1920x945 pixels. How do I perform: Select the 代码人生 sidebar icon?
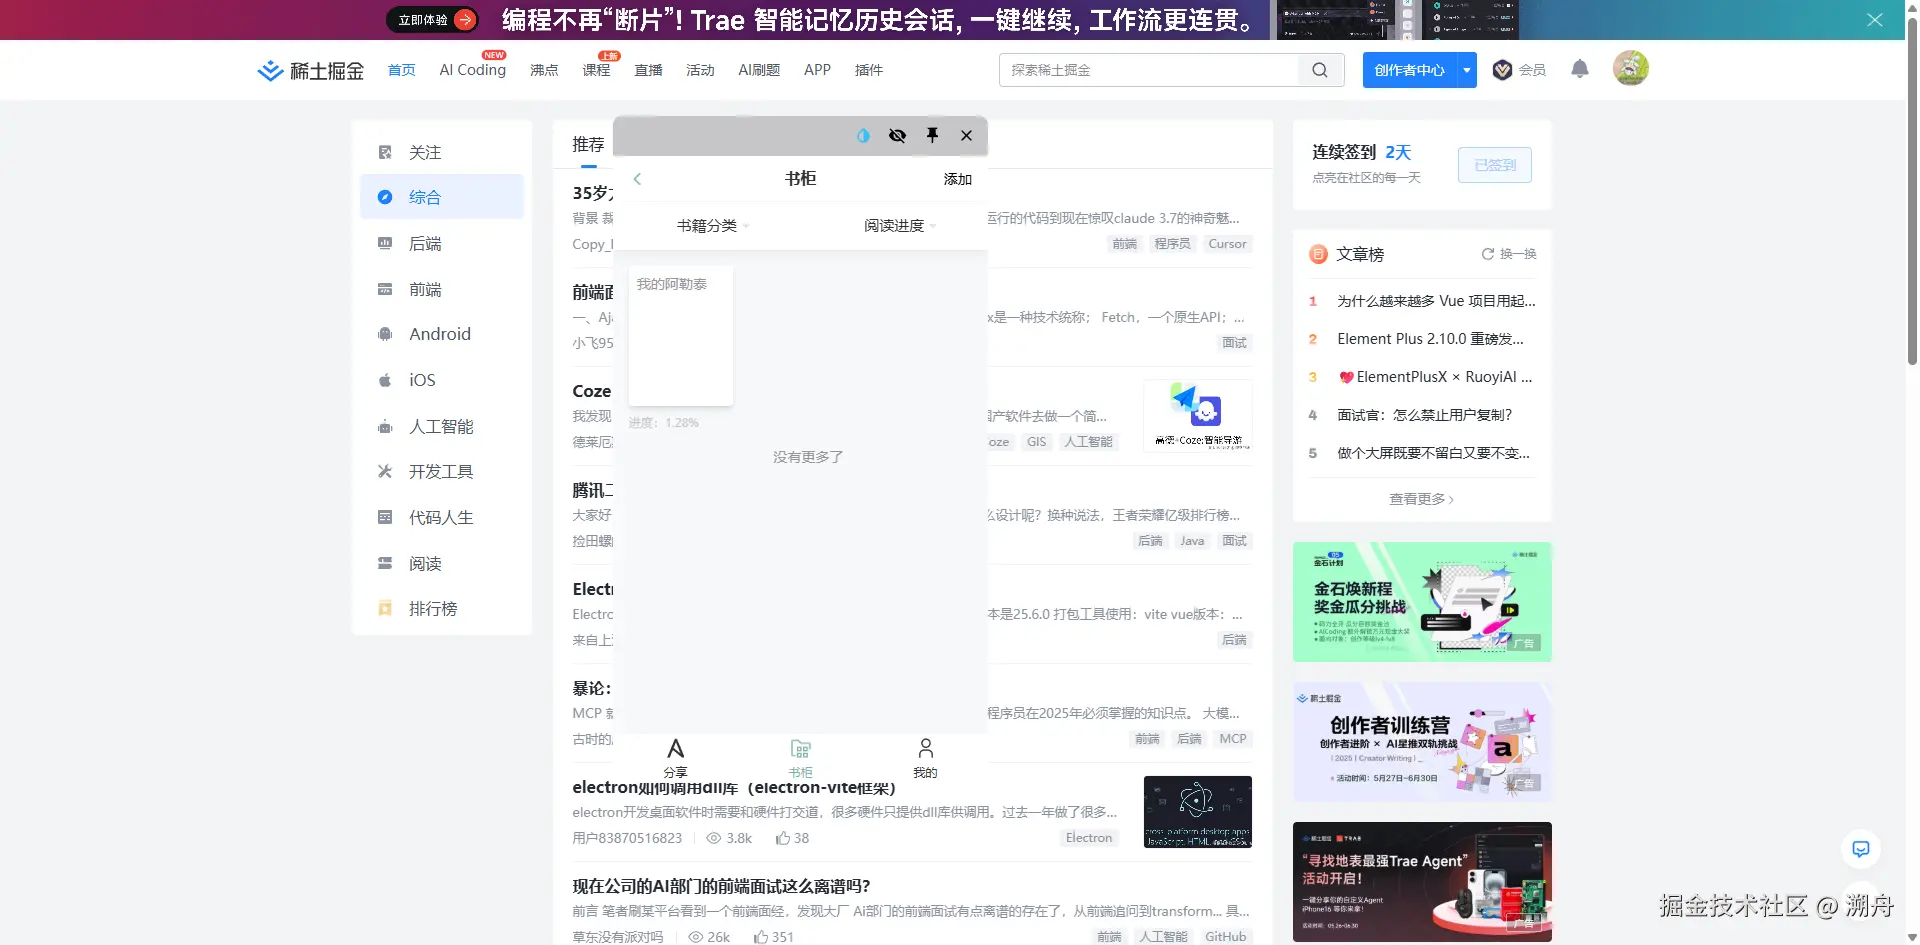point(385,517)
